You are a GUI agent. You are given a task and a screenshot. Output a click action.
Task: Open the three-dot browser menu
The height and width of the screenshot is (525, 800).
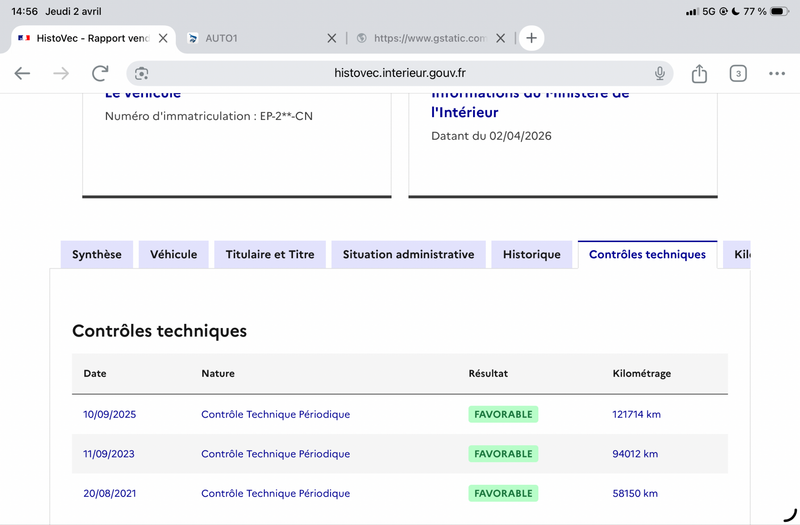(x=777, y=73)
